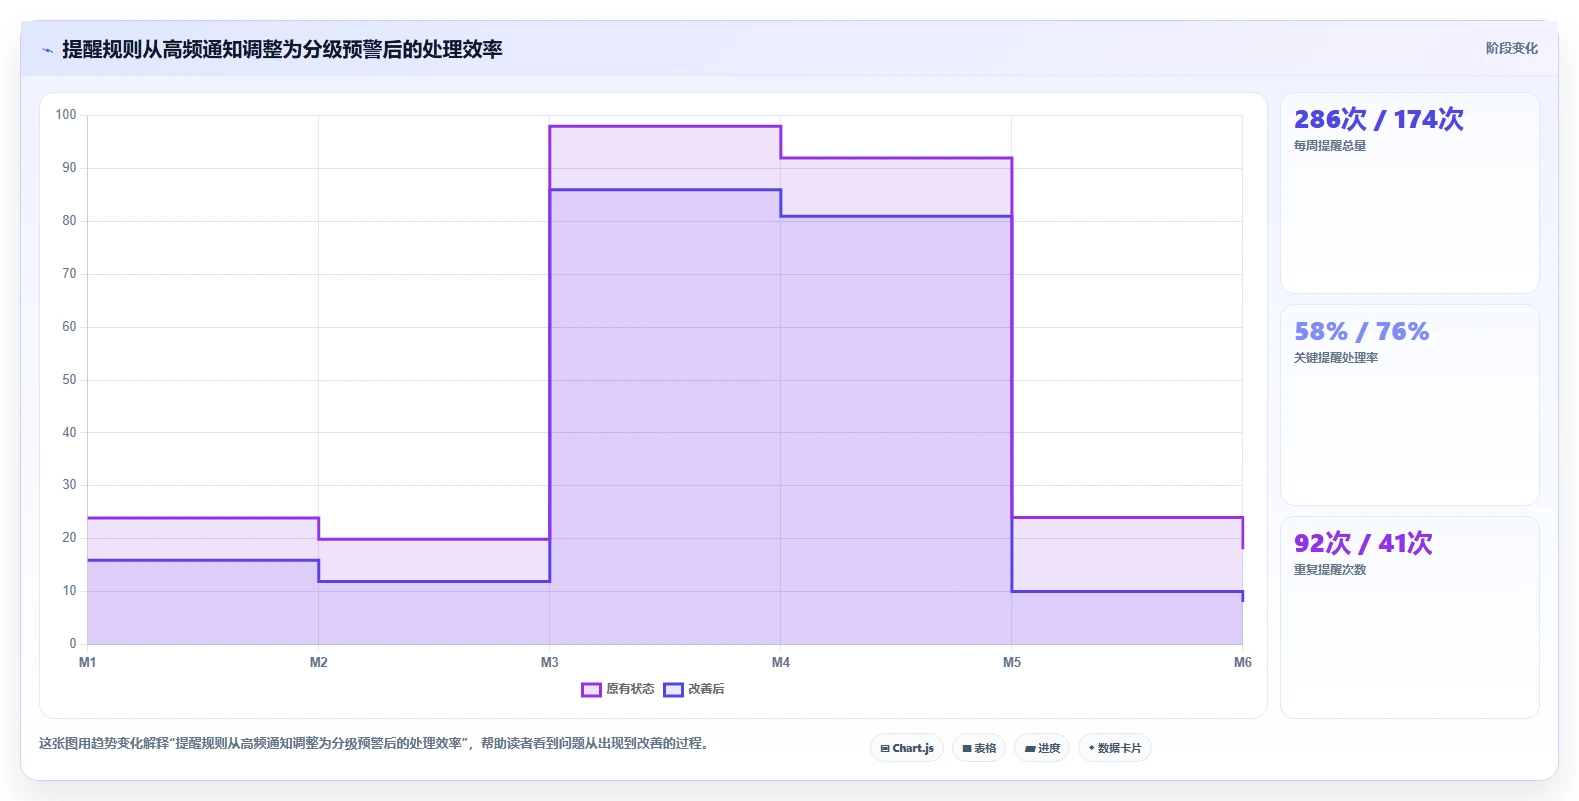1579x801 pixels.
Task: Click the icon in the 数据卡片 tag
Action: tap(1091, 748)
